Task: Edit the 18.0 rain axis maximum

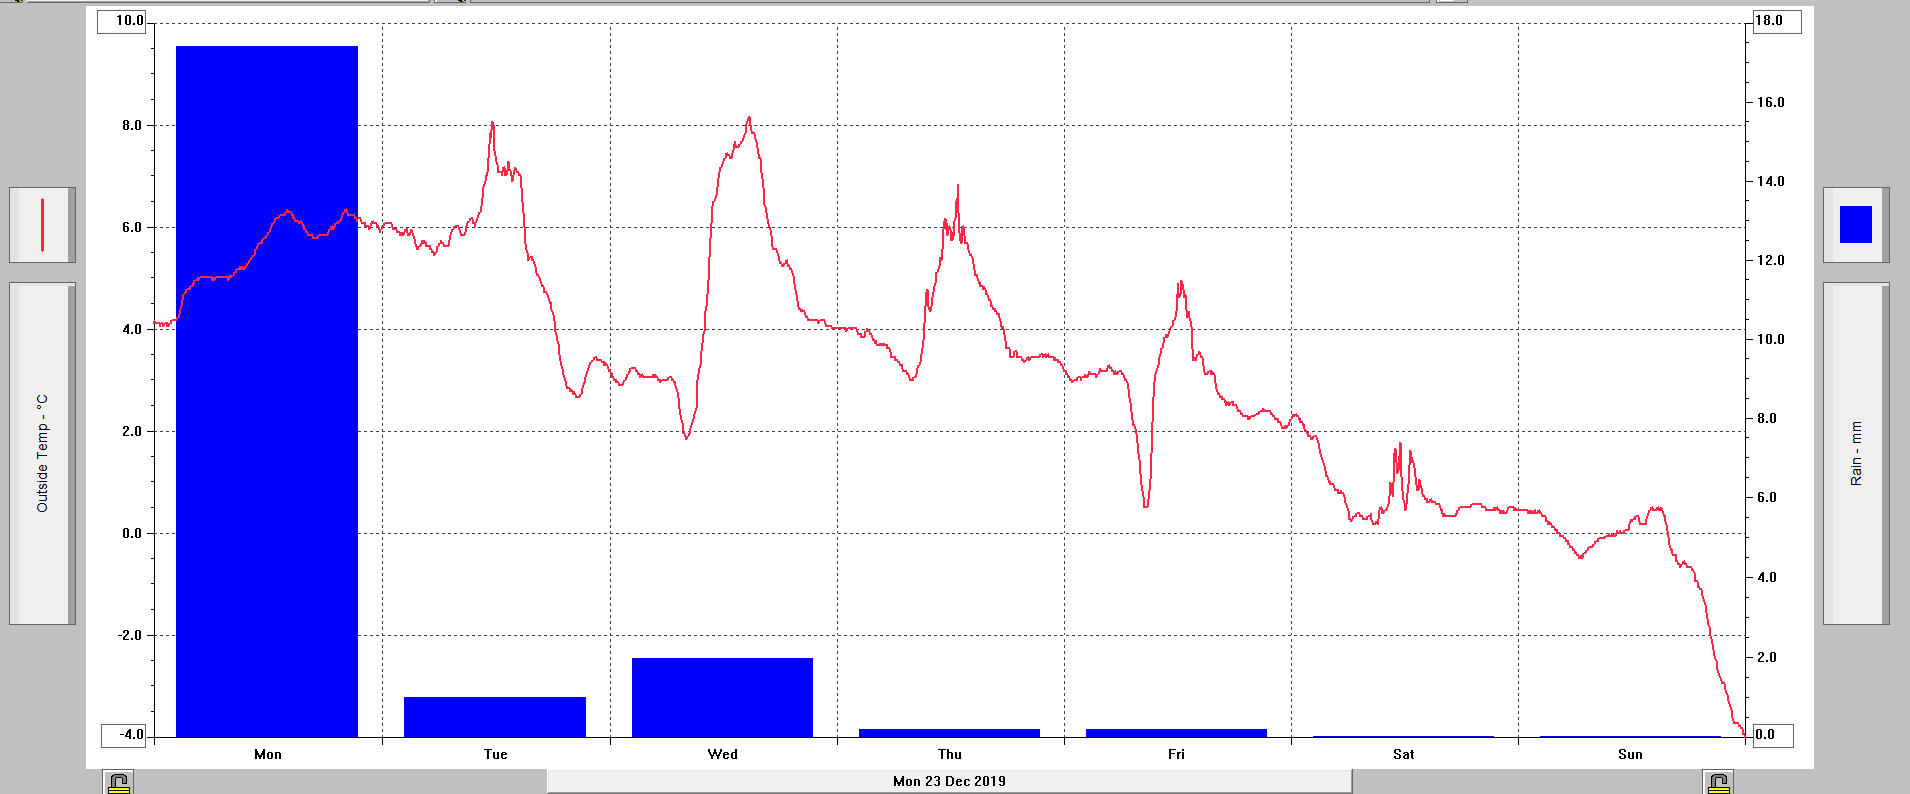Action: tap(1776, 21)
